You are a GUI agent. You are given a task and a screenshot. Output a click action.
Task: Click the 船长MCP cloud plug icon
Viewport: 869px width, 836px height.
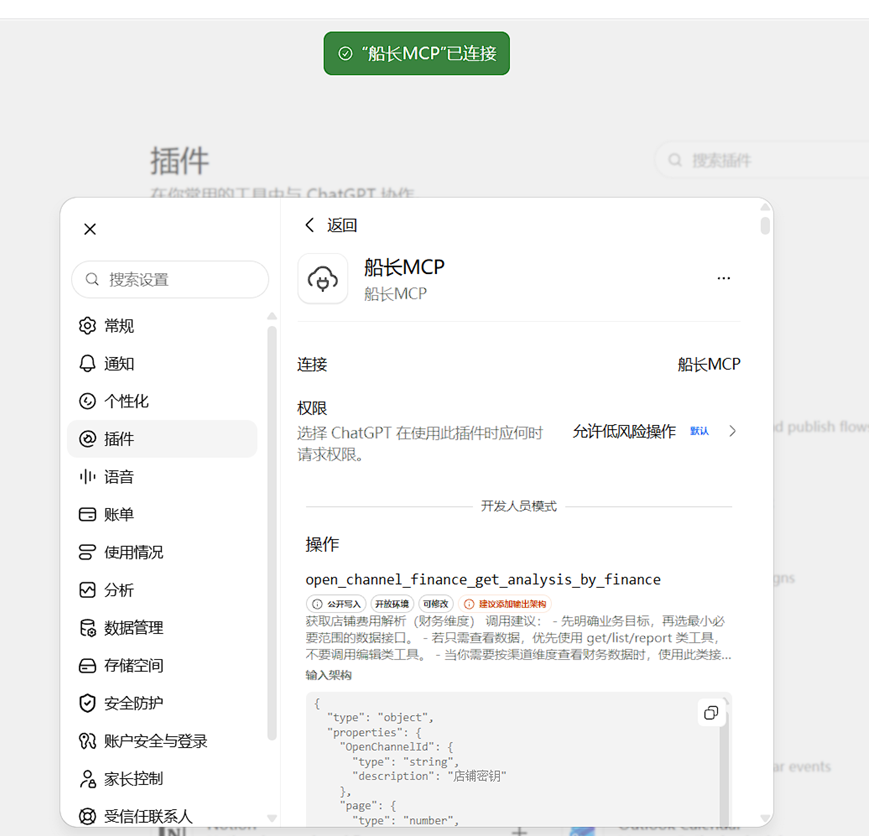point(323,279)
